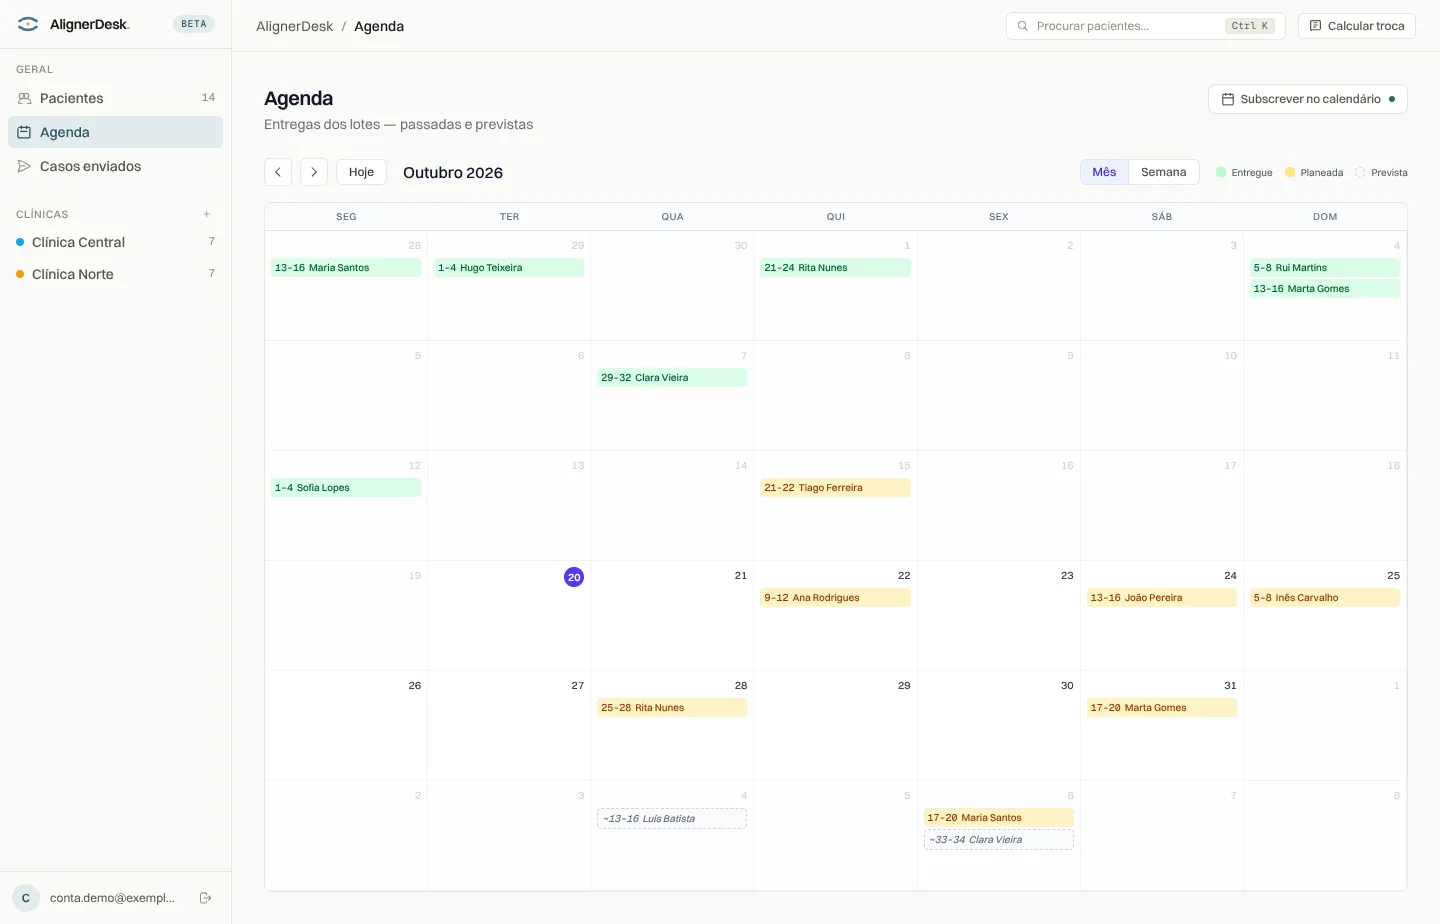Select Clínica Central in clinics list

pos(115,242)
